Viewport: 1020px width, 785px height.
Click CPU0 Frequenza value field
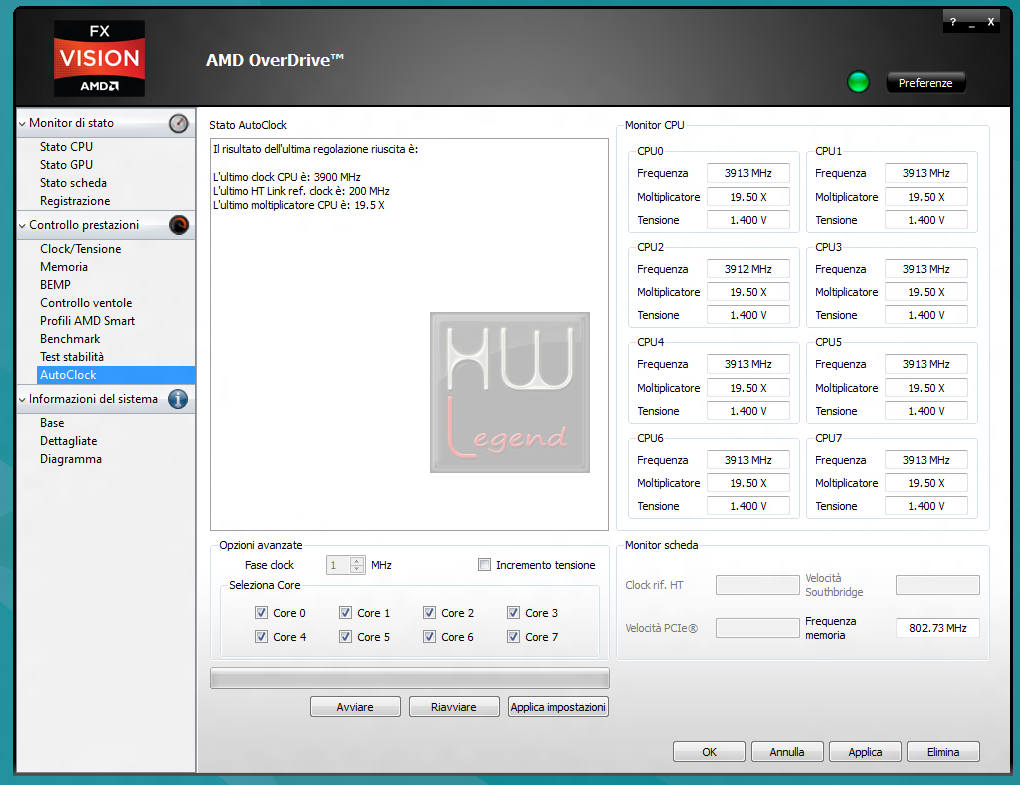(748, 173)
